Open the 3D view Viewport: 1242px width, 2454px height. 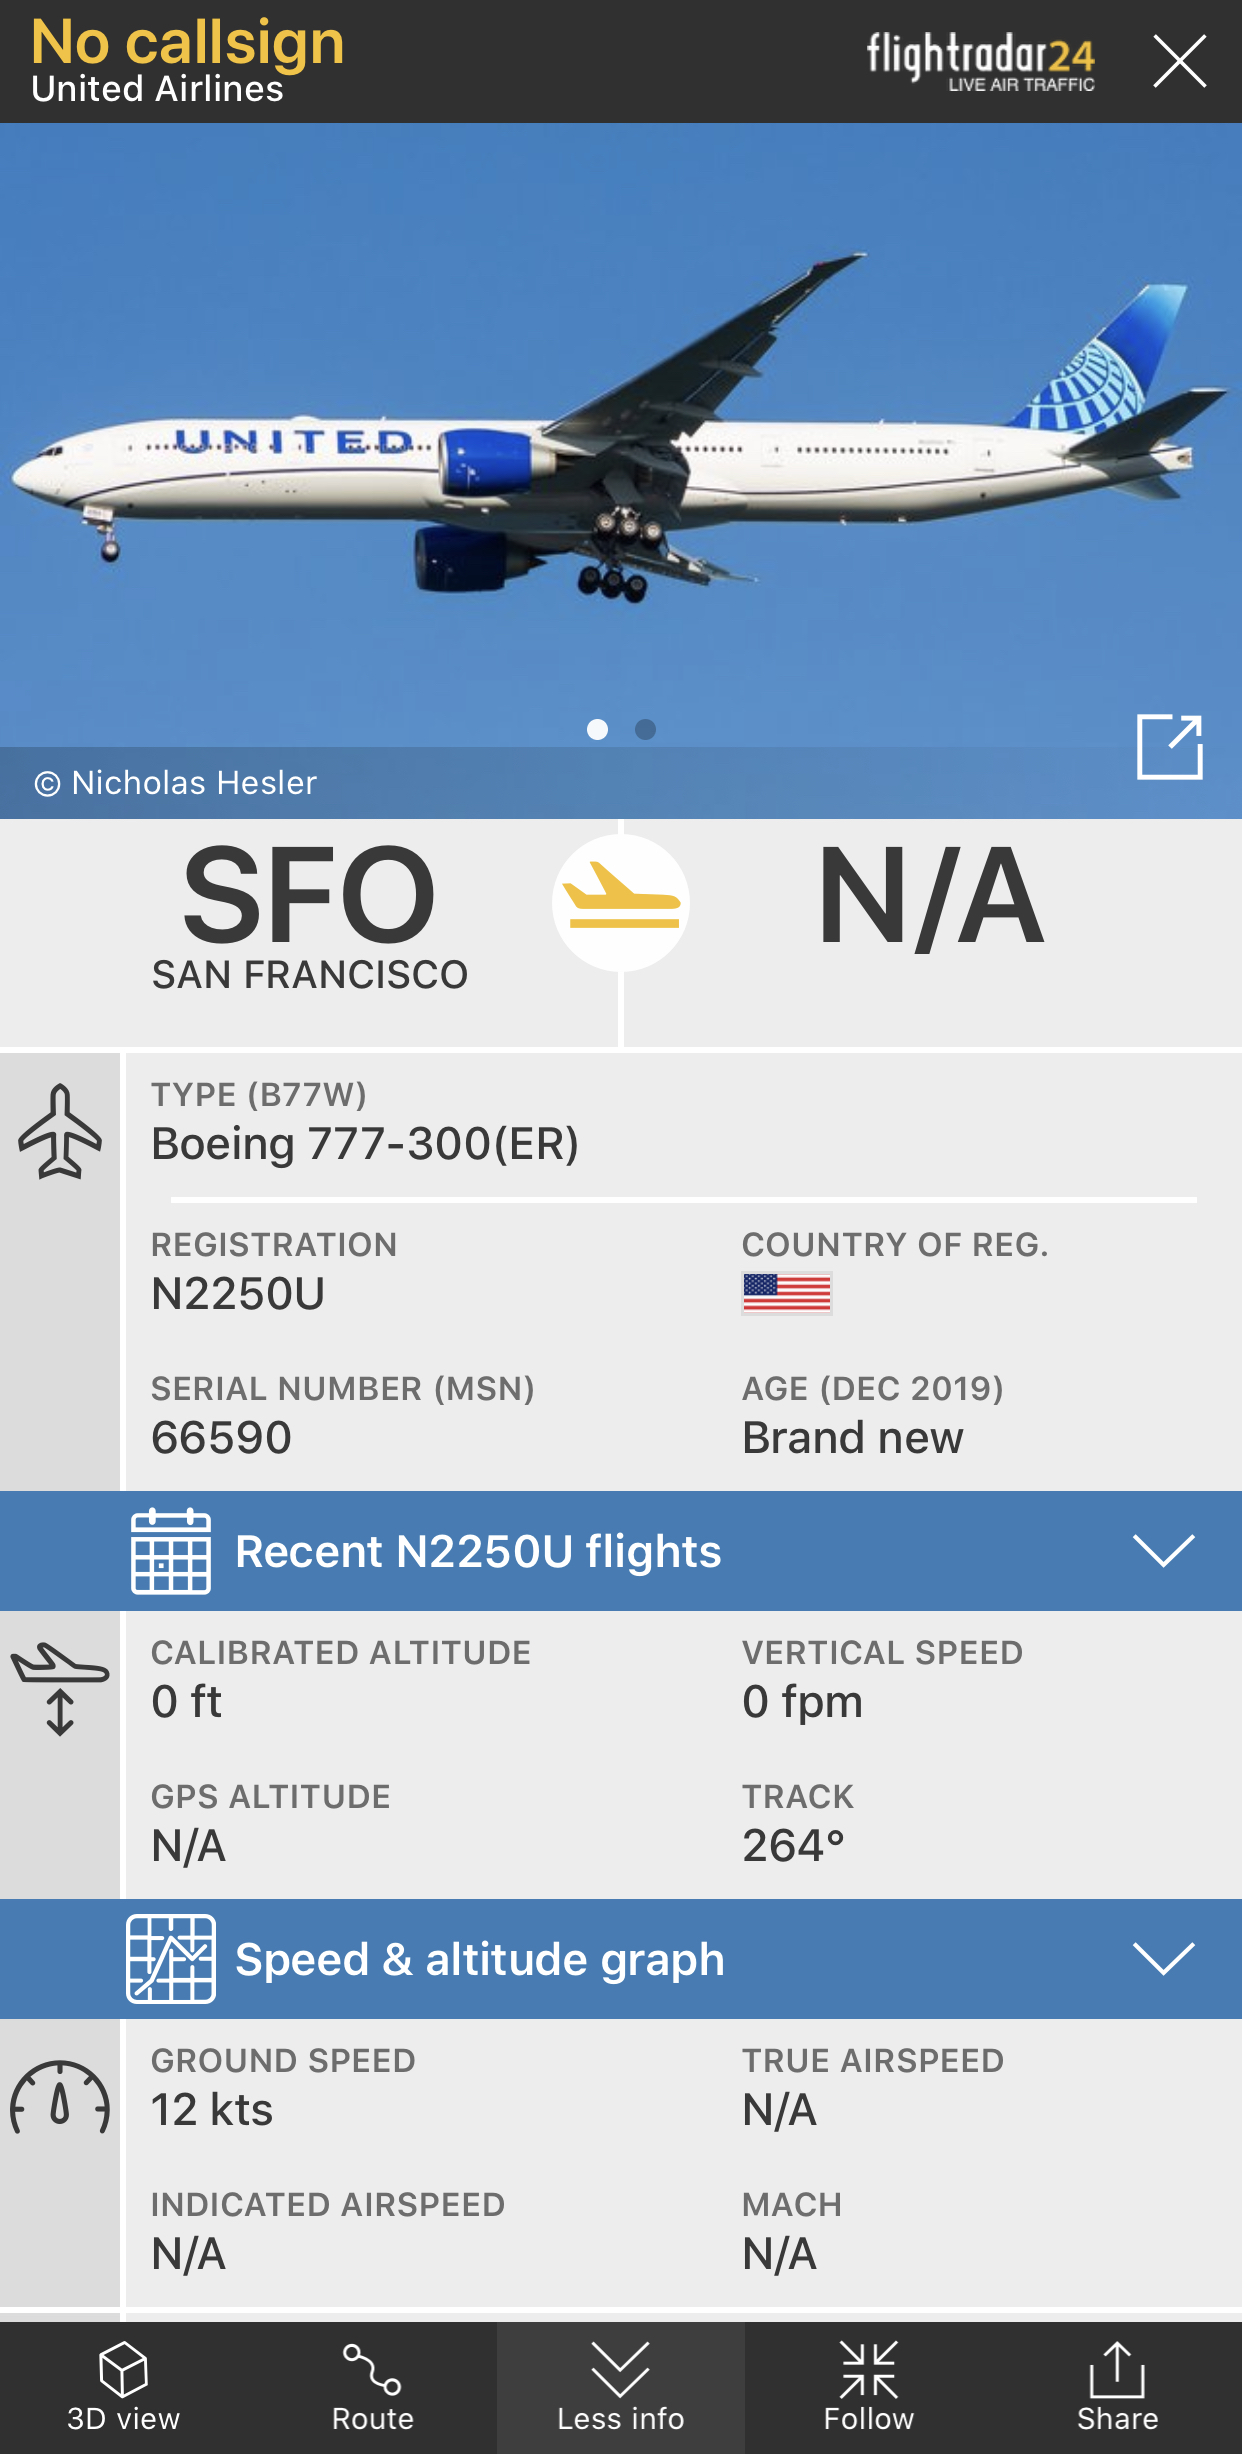124,2387
